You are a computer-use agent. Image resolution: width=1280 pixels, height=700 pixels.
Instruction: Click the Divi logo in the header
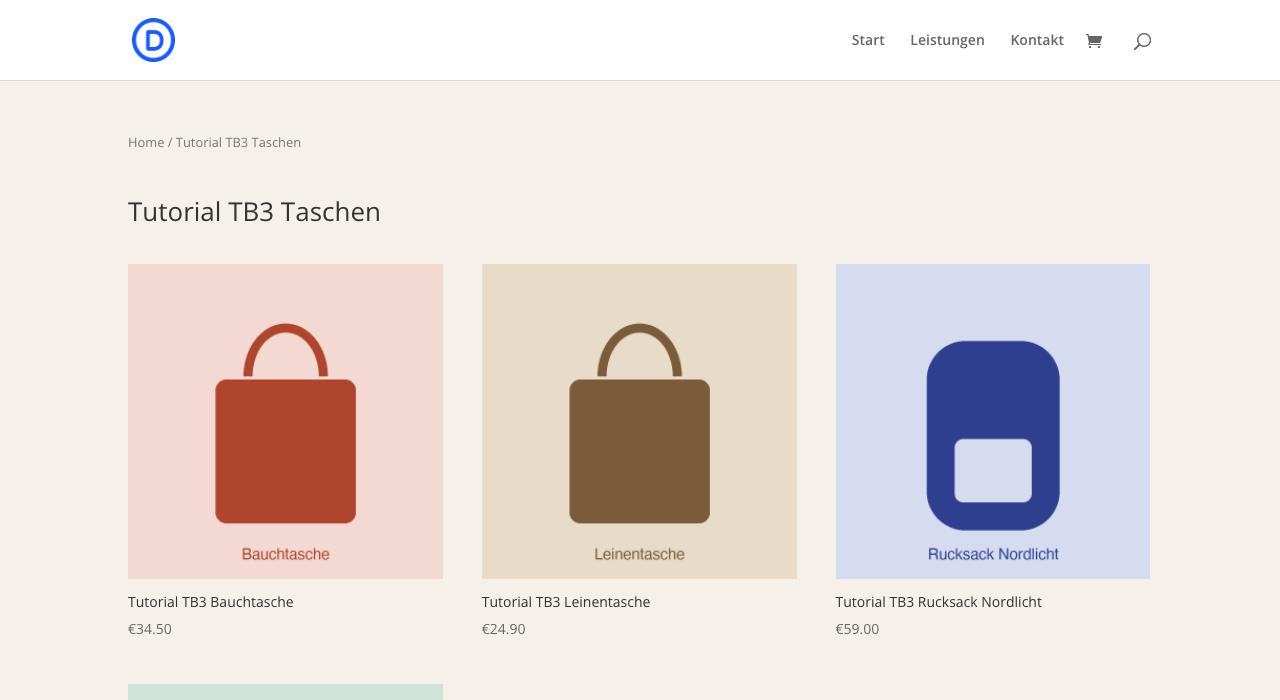(153, 40)
